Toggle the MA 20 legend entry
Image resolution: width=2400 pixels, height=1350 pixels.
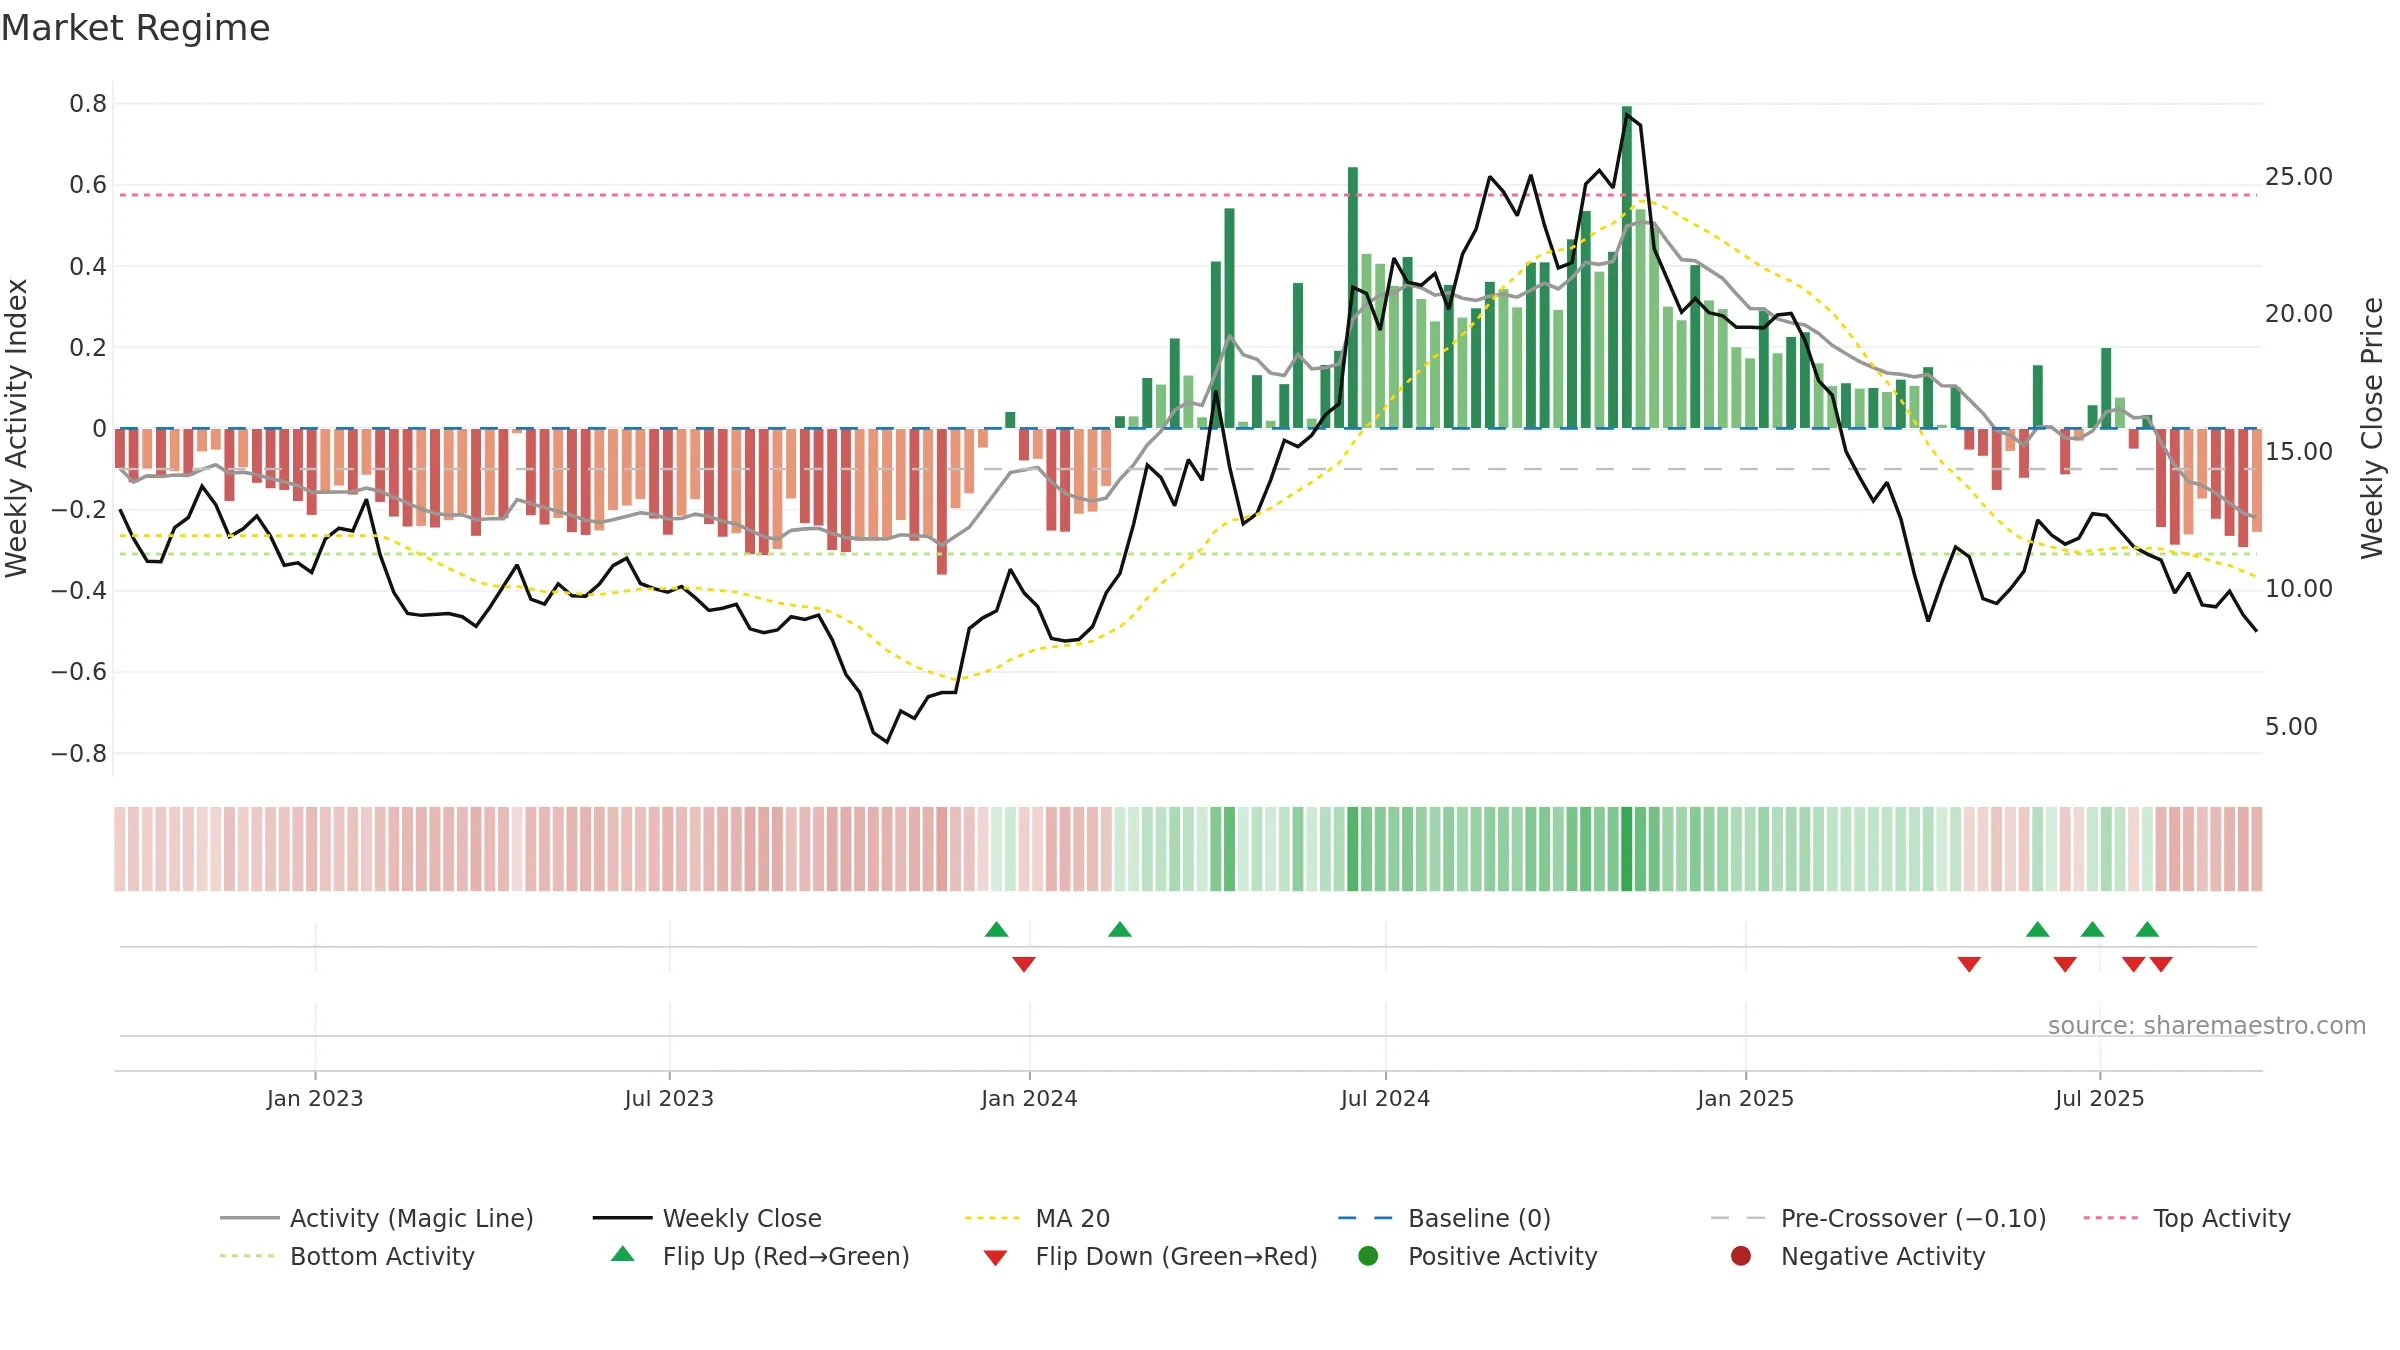tap(1037, 1218)
